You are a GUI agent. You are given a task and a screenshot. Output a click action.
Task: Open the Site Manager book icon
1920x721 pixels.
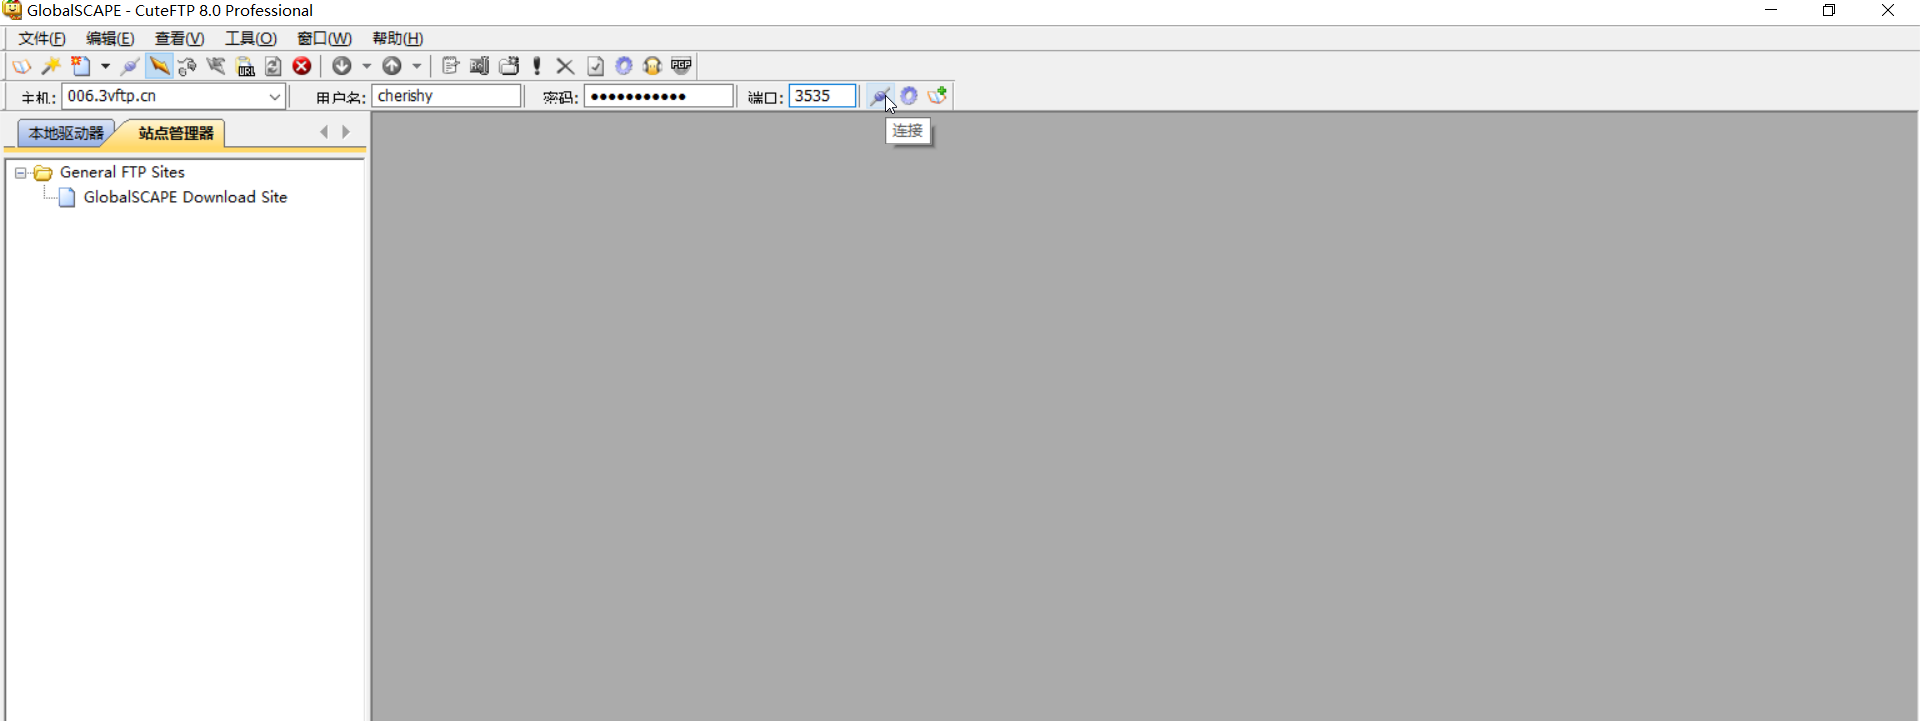[x=21, y=66]
